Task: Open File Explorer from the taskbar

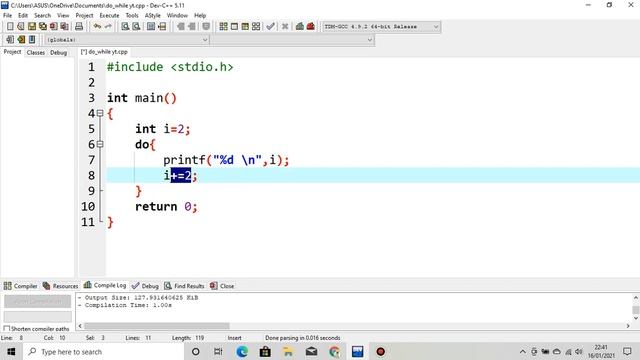Action: point(288,352)
